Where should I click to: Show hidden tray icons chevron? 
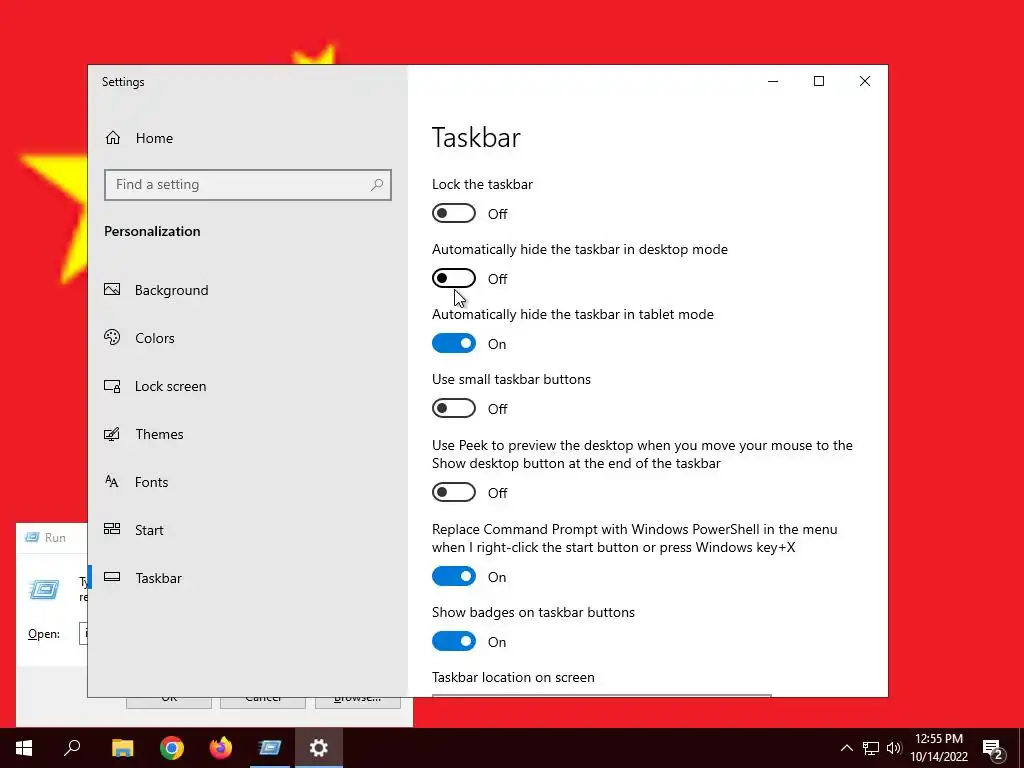point(846,748)
